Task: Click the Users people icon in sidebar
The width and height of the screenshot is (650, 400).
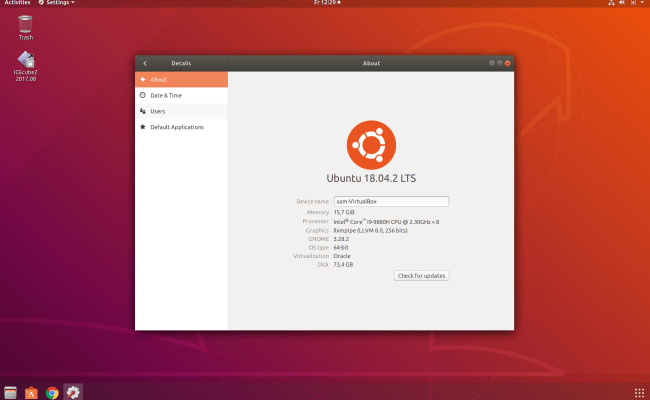Action: point(143,111)
